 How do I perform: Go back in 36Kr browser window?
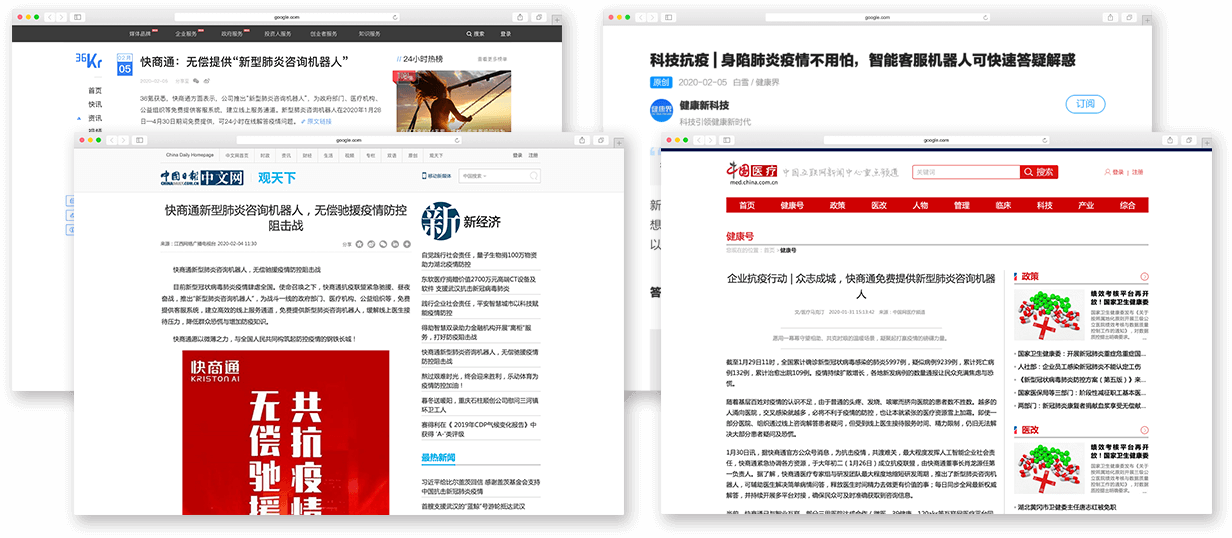click(x=49, y=18)
